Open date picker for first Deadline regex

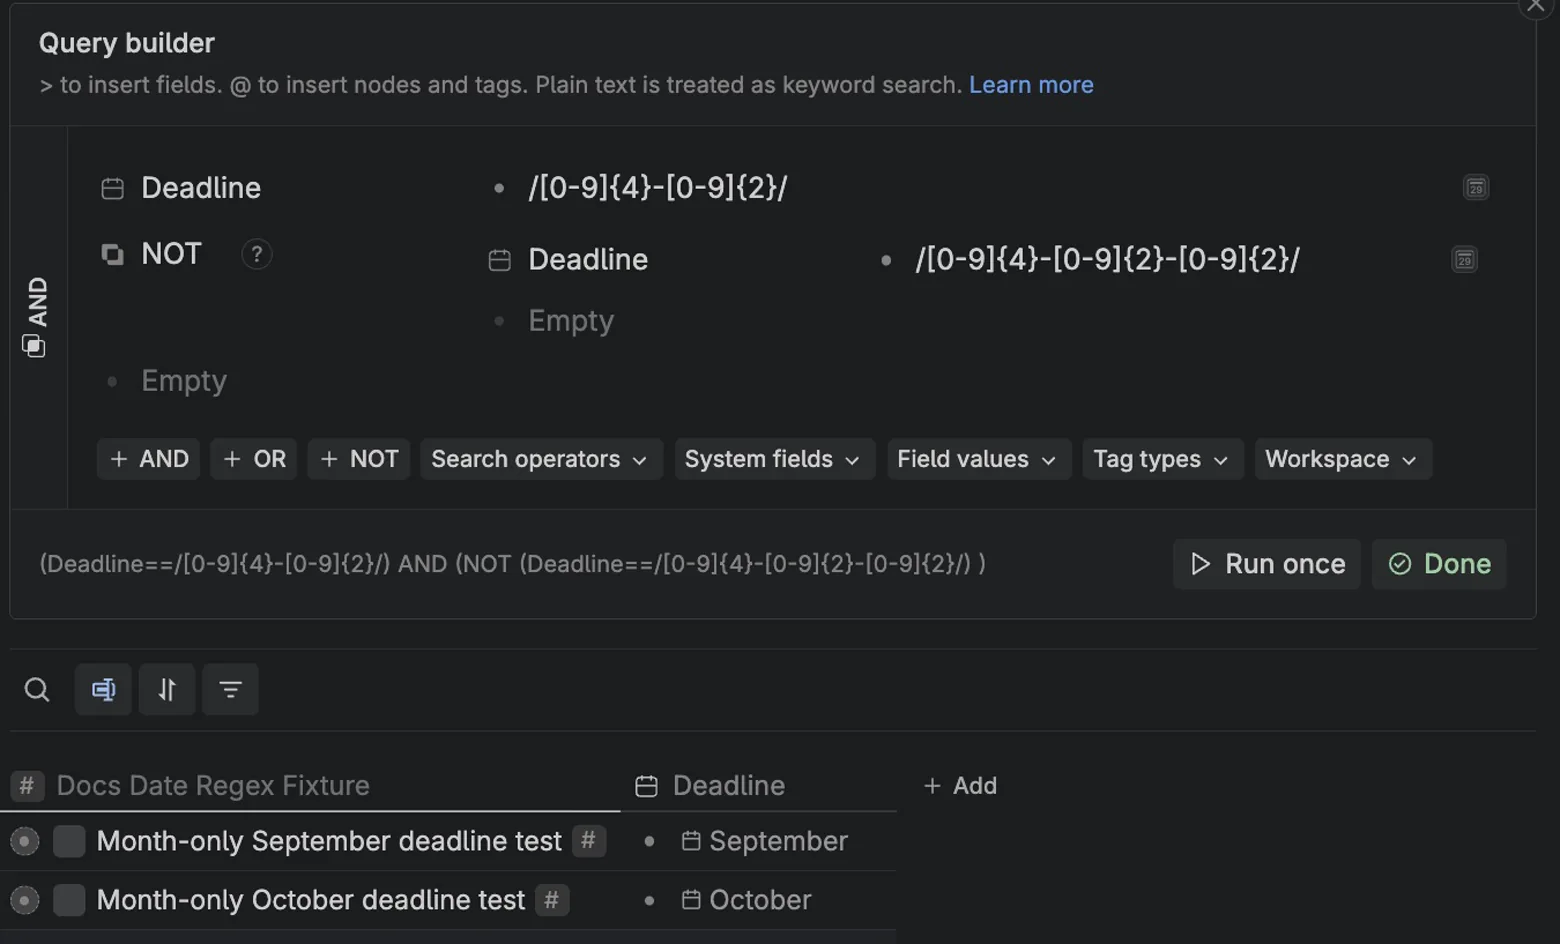tap(1476, 188)
